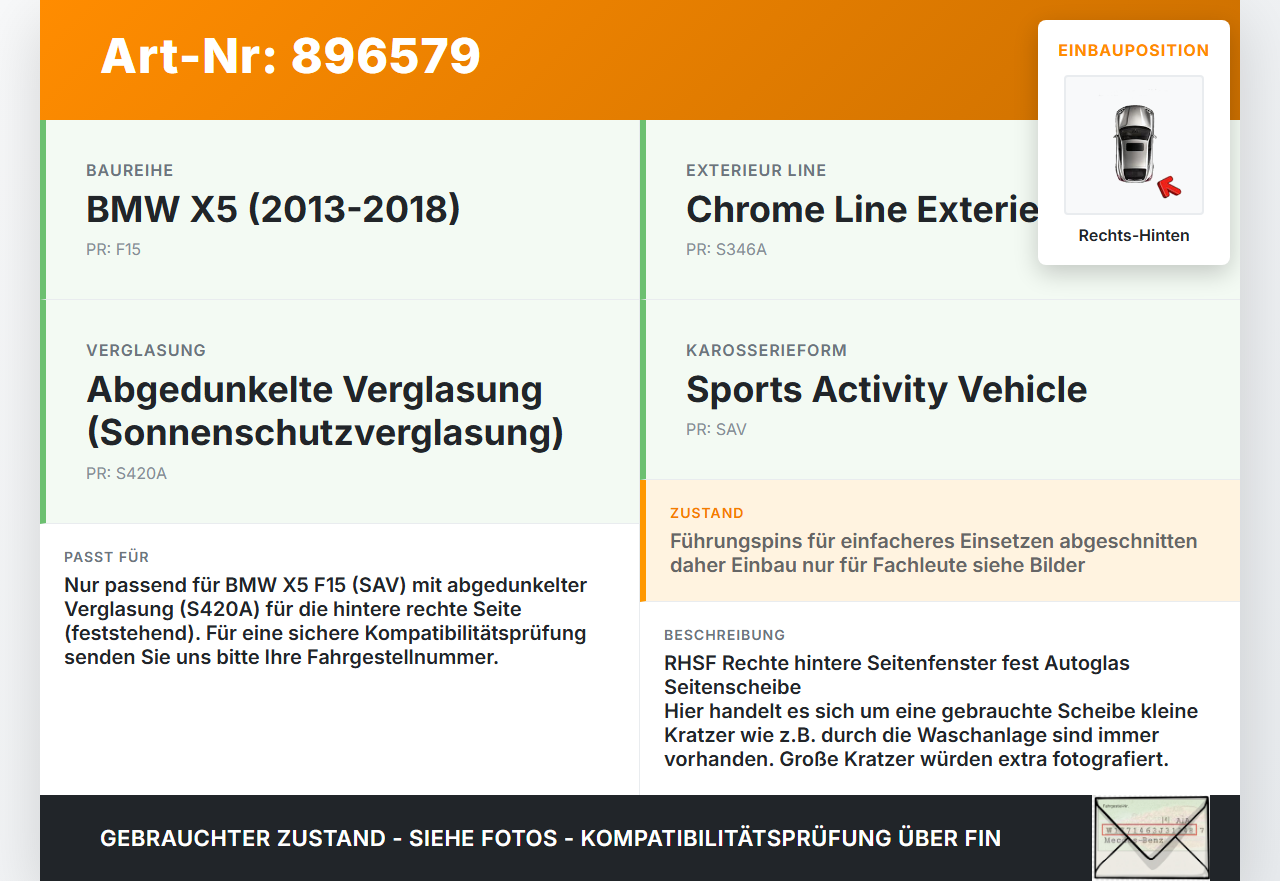Click the Einbauposition label
The image size is (1280, 882).
[1134, 50]
